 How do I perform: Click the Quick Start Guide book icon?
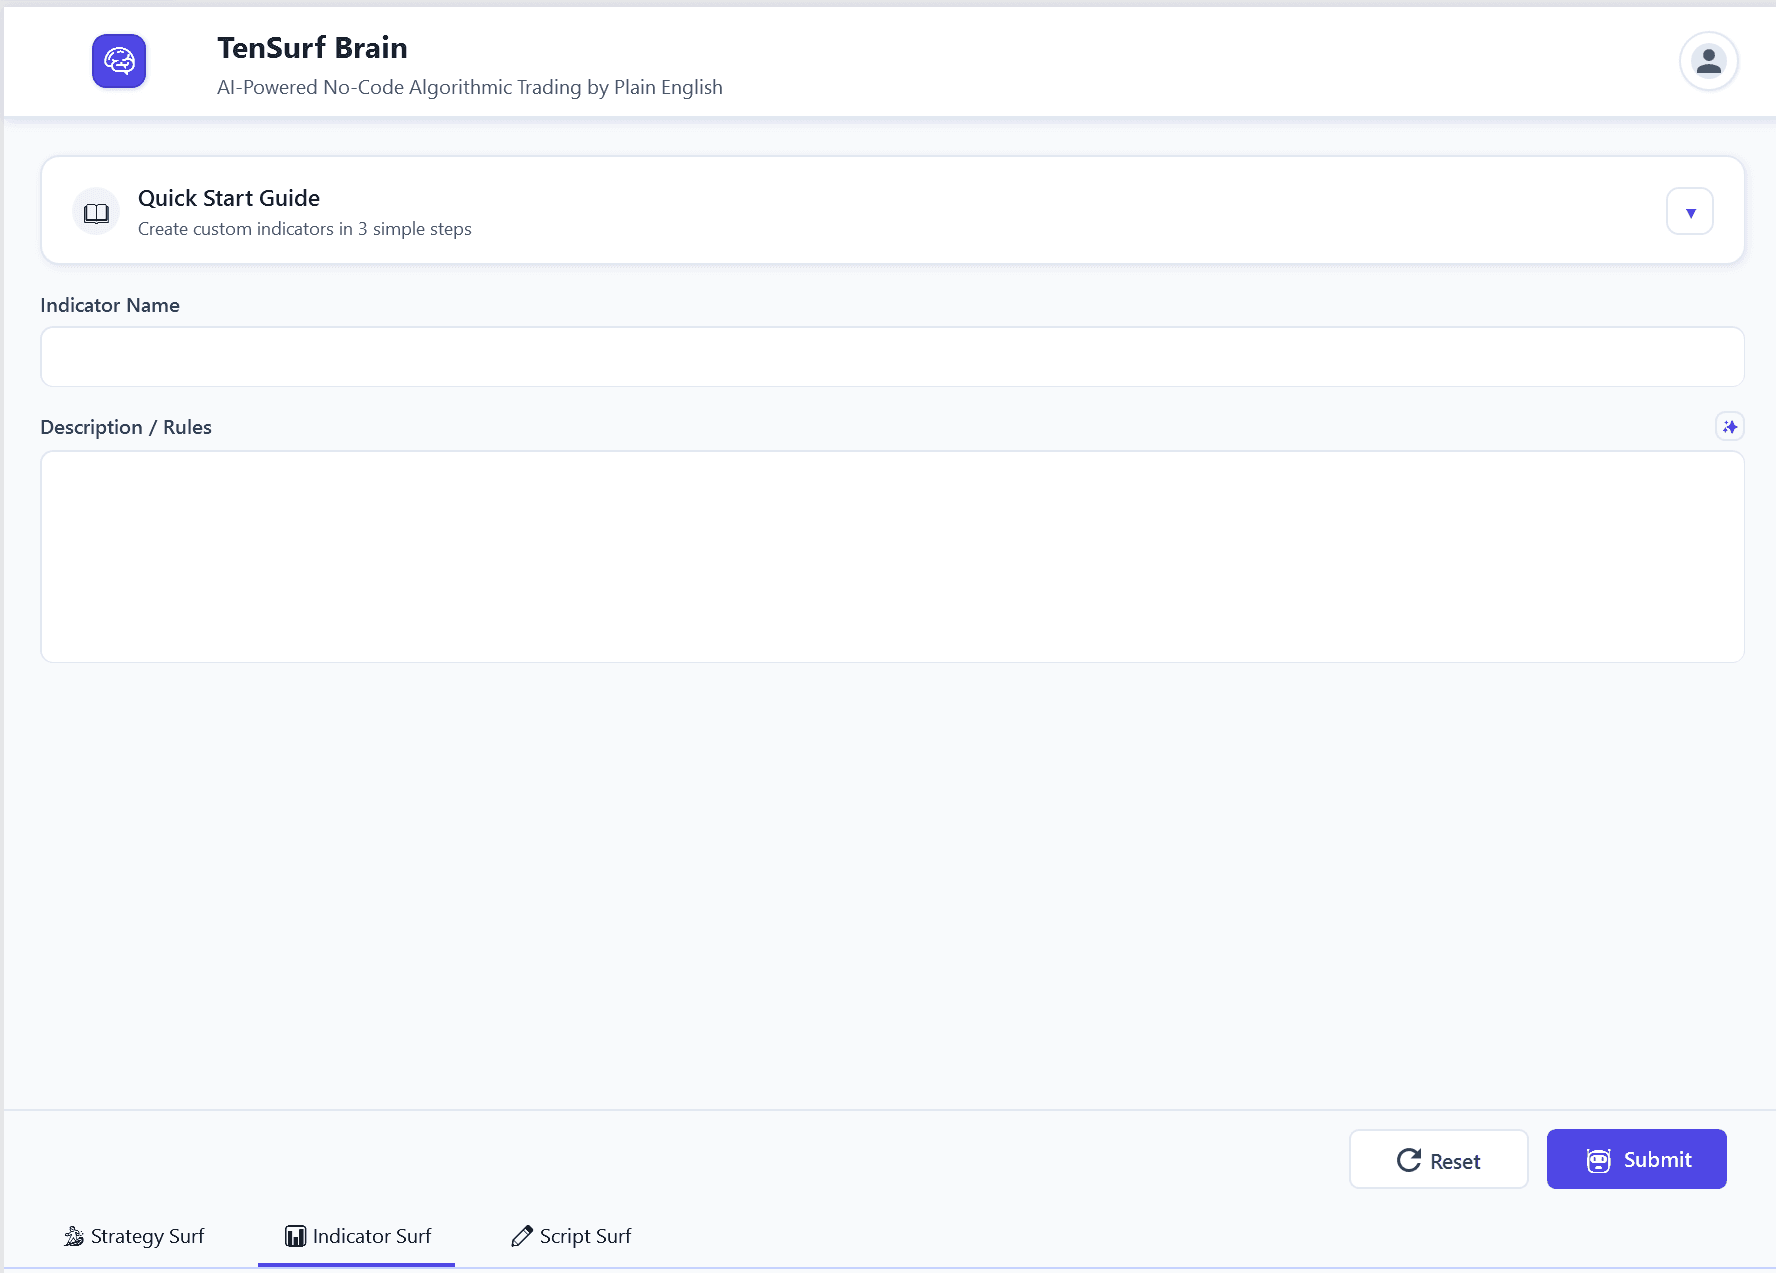click(96, 212)
